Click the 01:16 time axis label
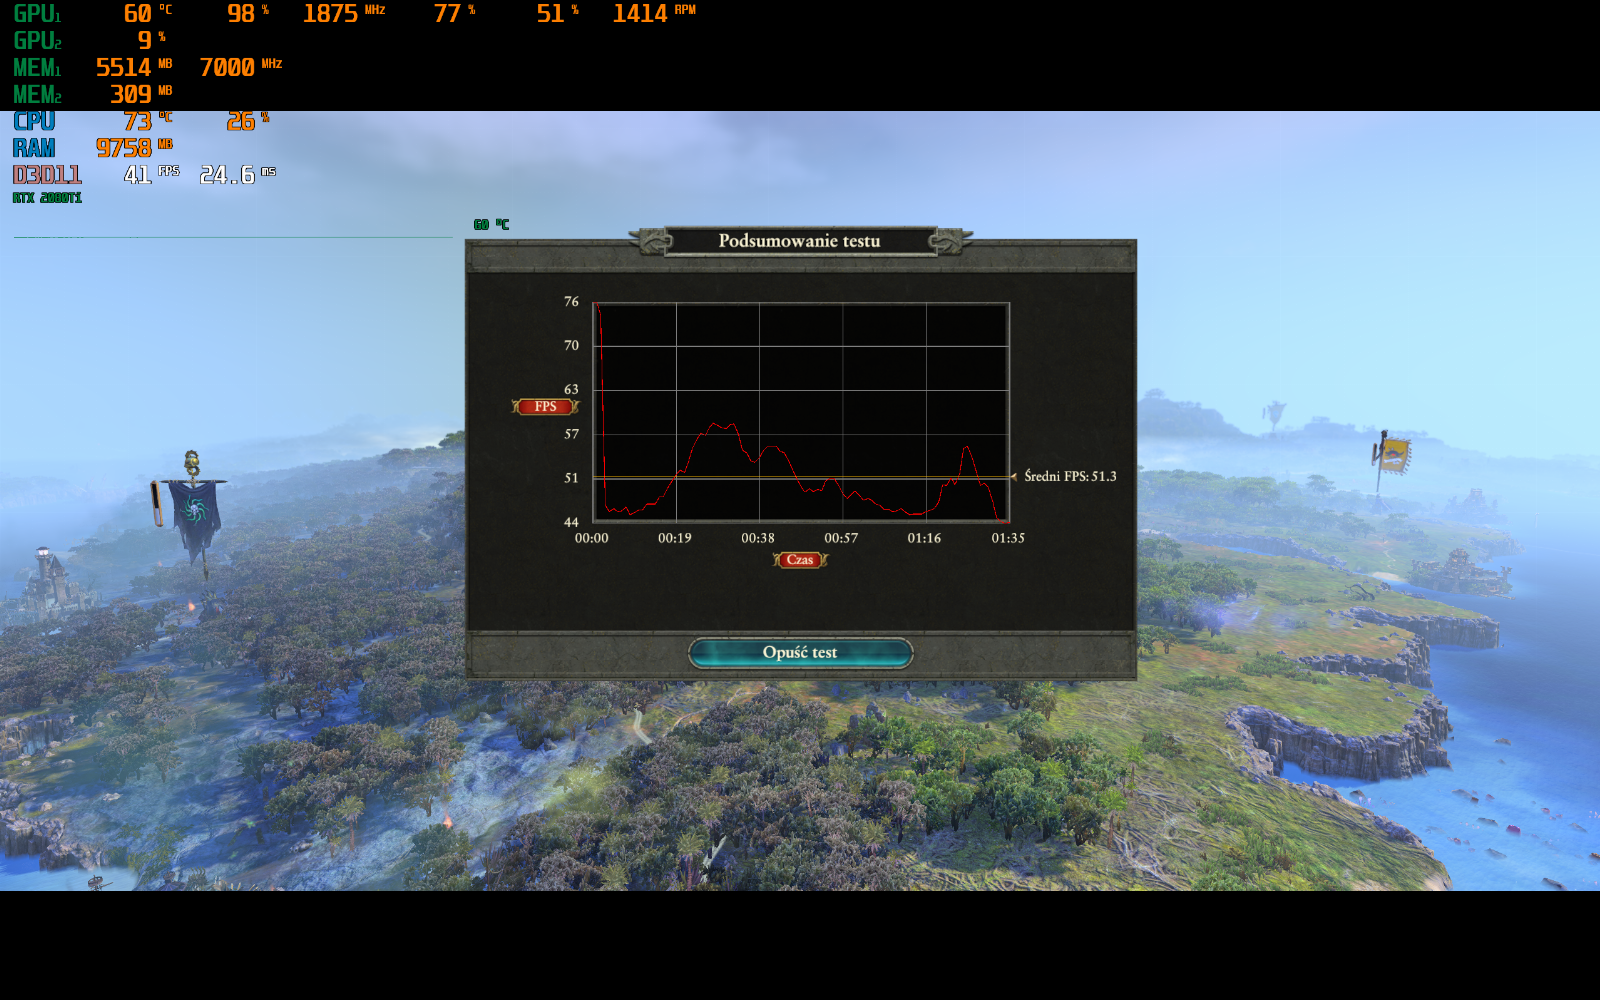This screenshot has width=1600, height=1000. point(924,538)
